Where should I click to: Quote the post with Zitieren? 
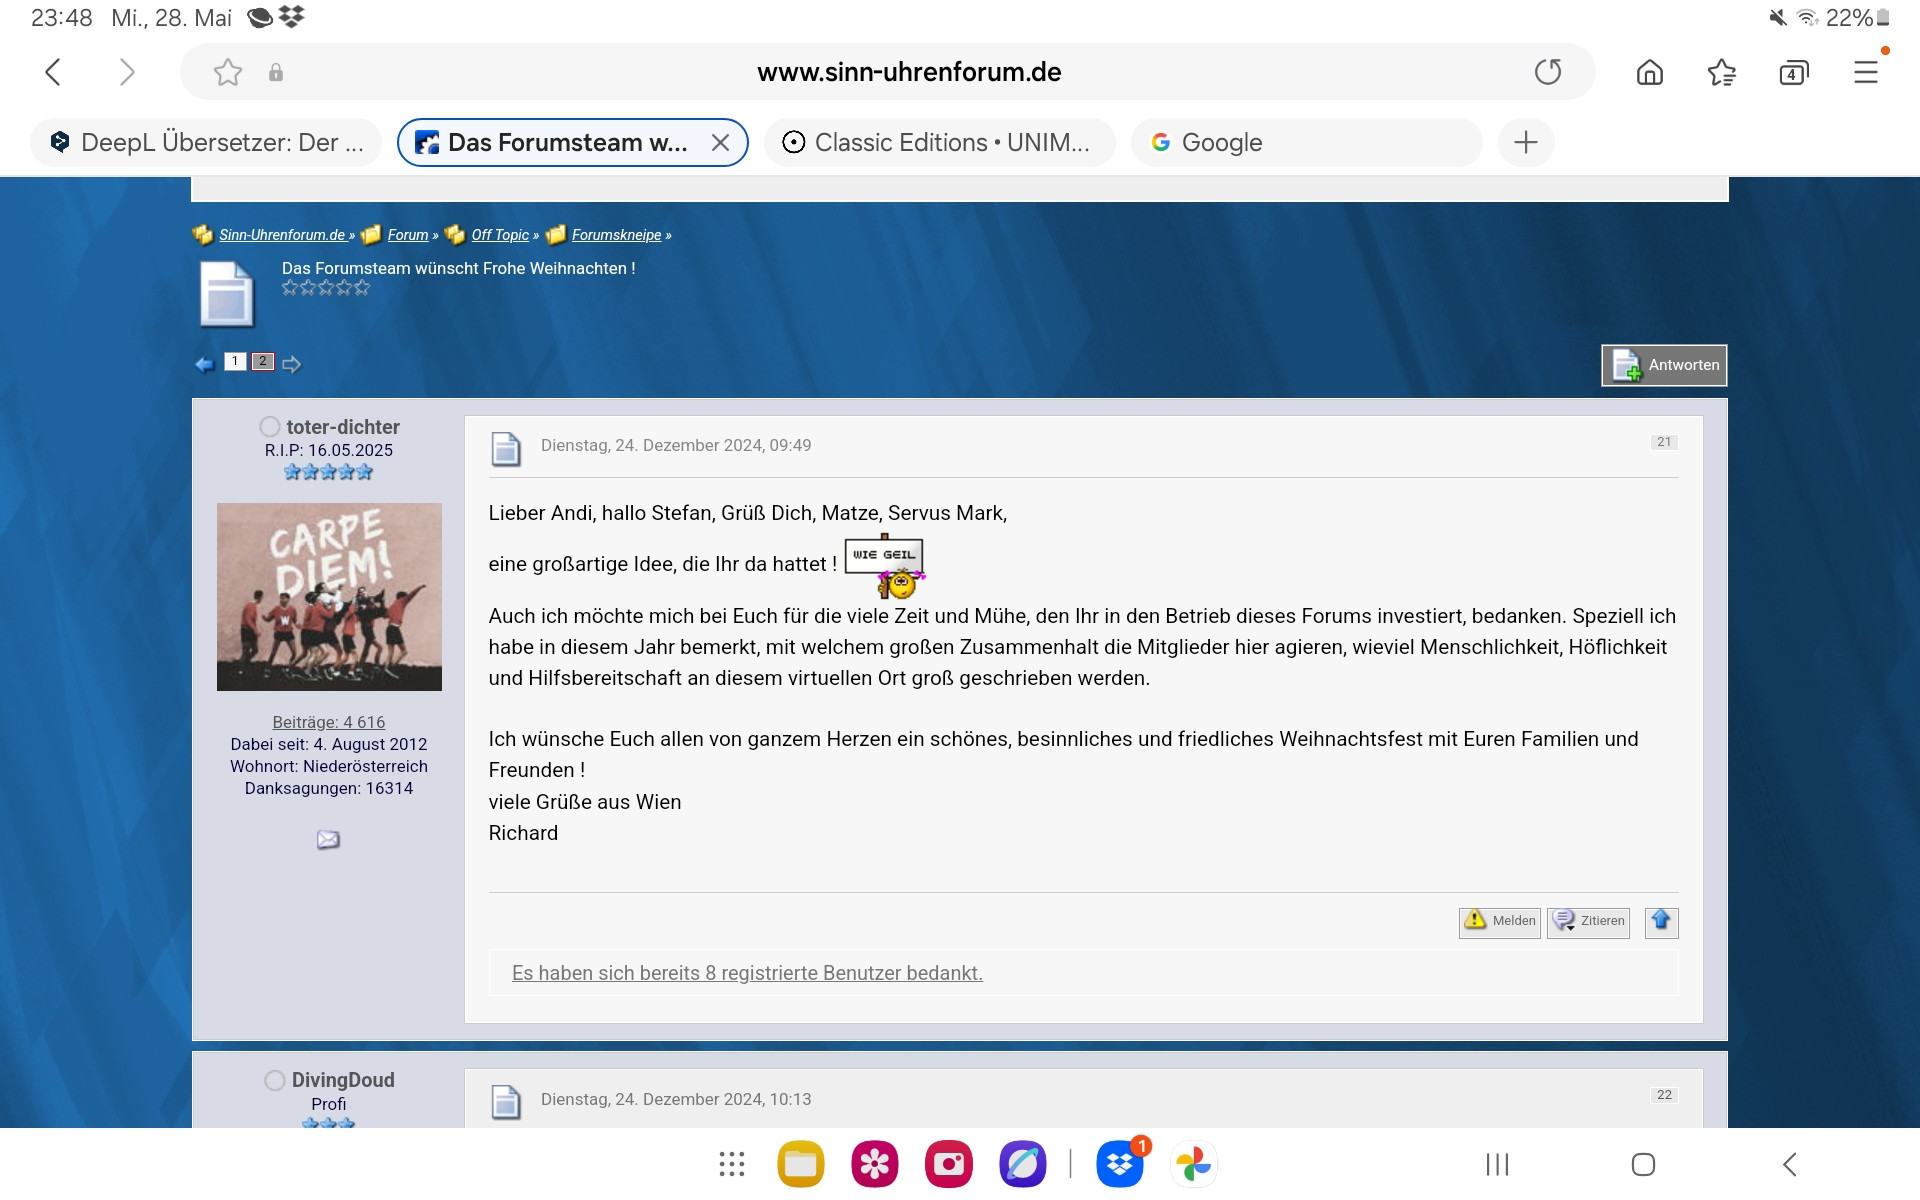click(x=1588, y=921)
